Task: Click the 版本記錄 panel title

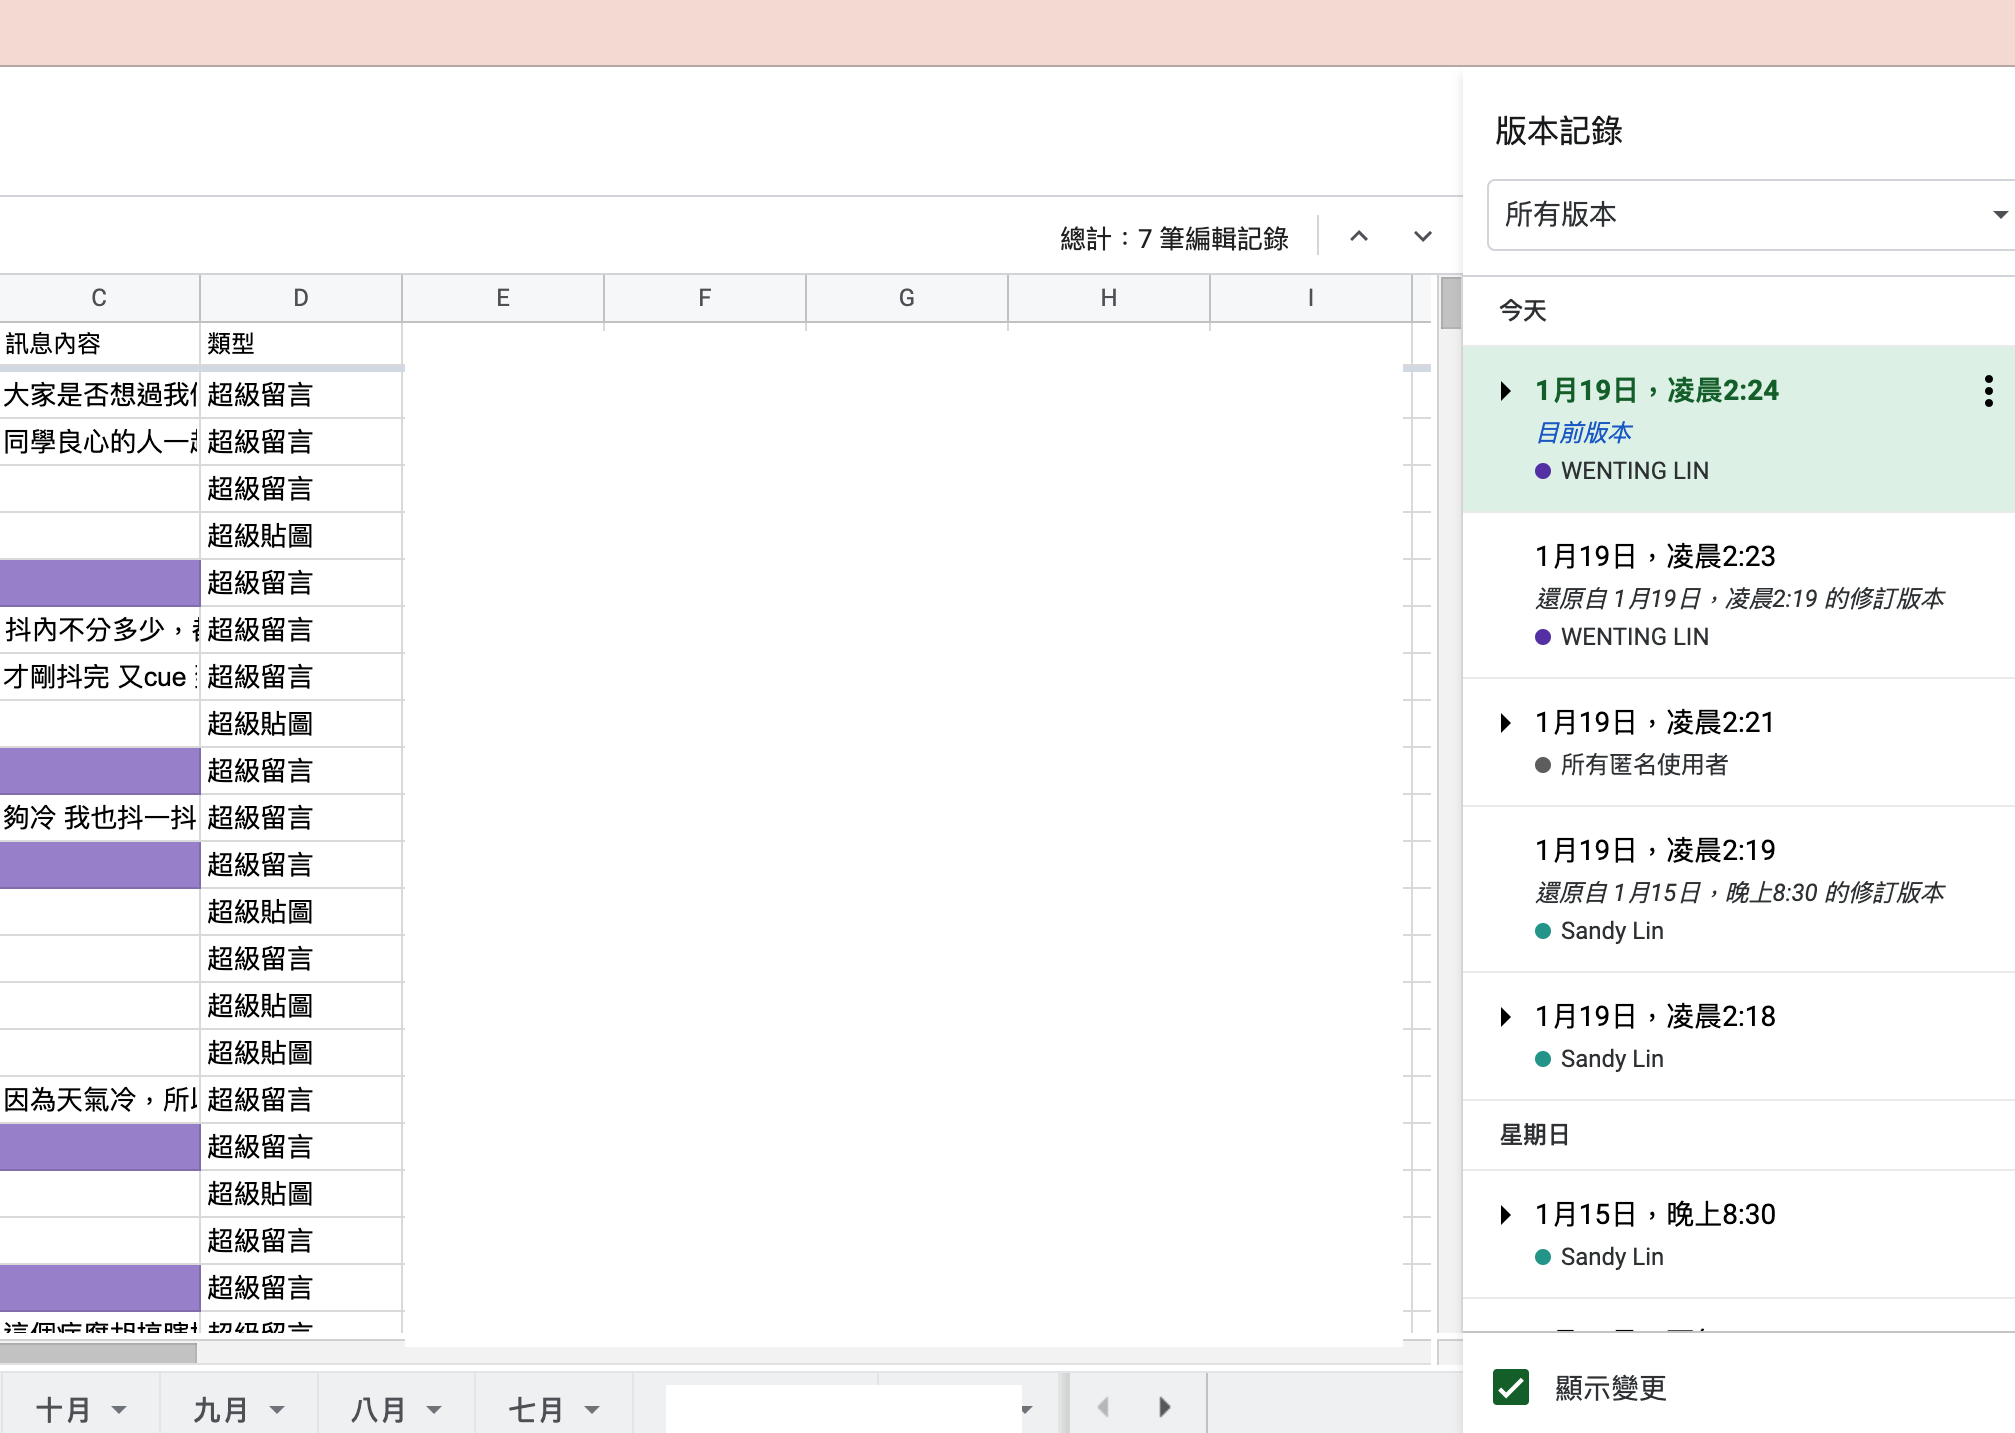Action: pos(1559,131)
